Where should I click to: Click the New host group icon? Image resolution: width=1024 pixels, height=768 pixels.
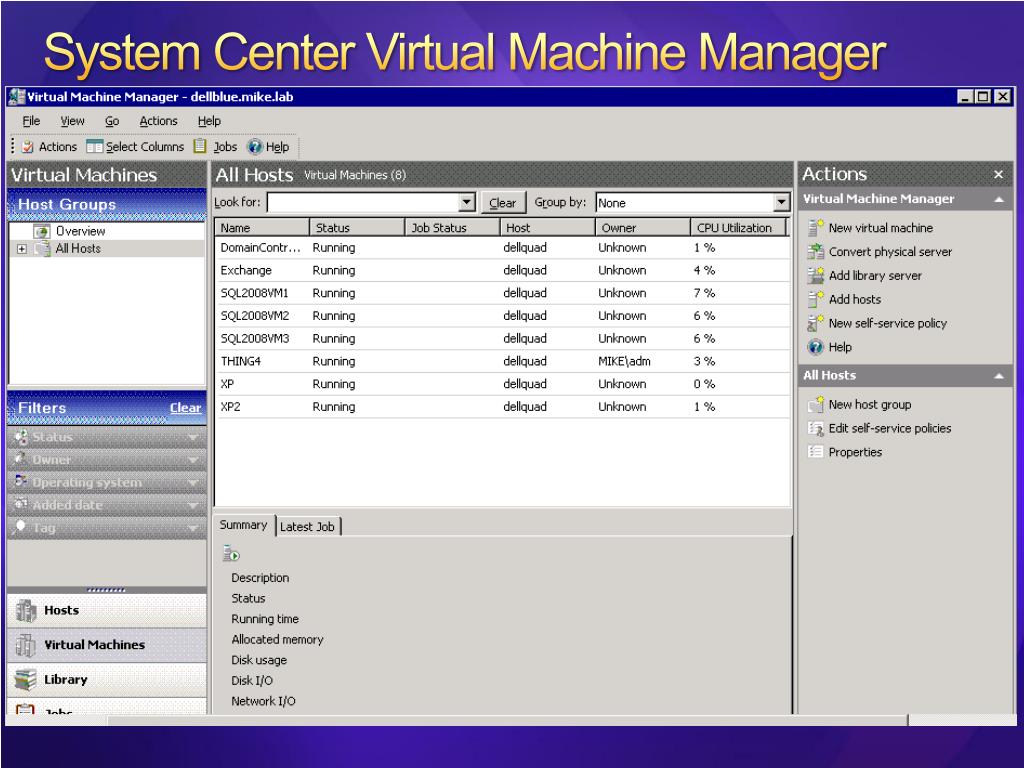pyautogui.click(x=815, y=404)
